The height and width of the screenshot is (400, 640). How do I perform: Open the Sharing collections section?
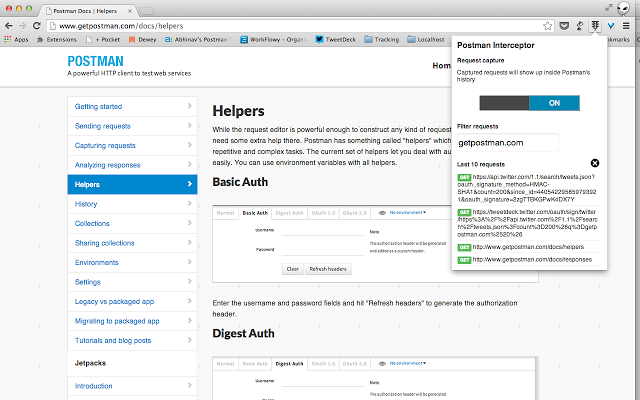132,243
